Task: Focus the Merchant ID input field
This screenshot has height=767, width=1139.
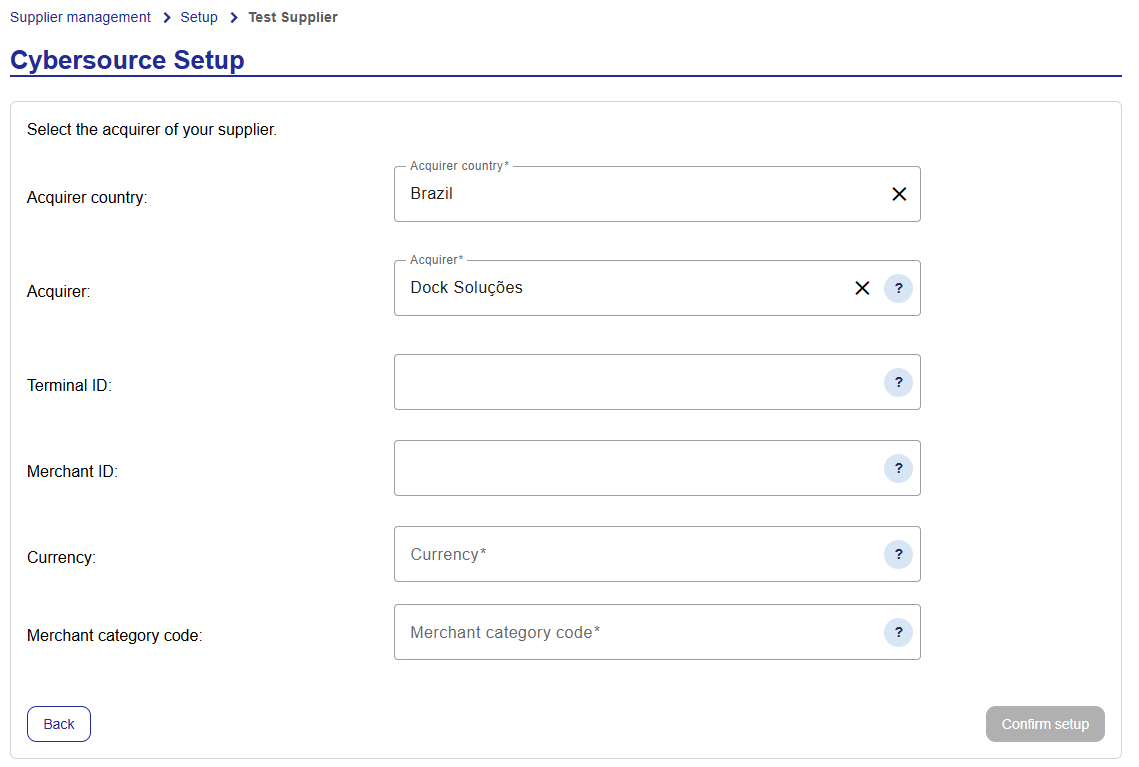Action: click(x=657, y=468)
